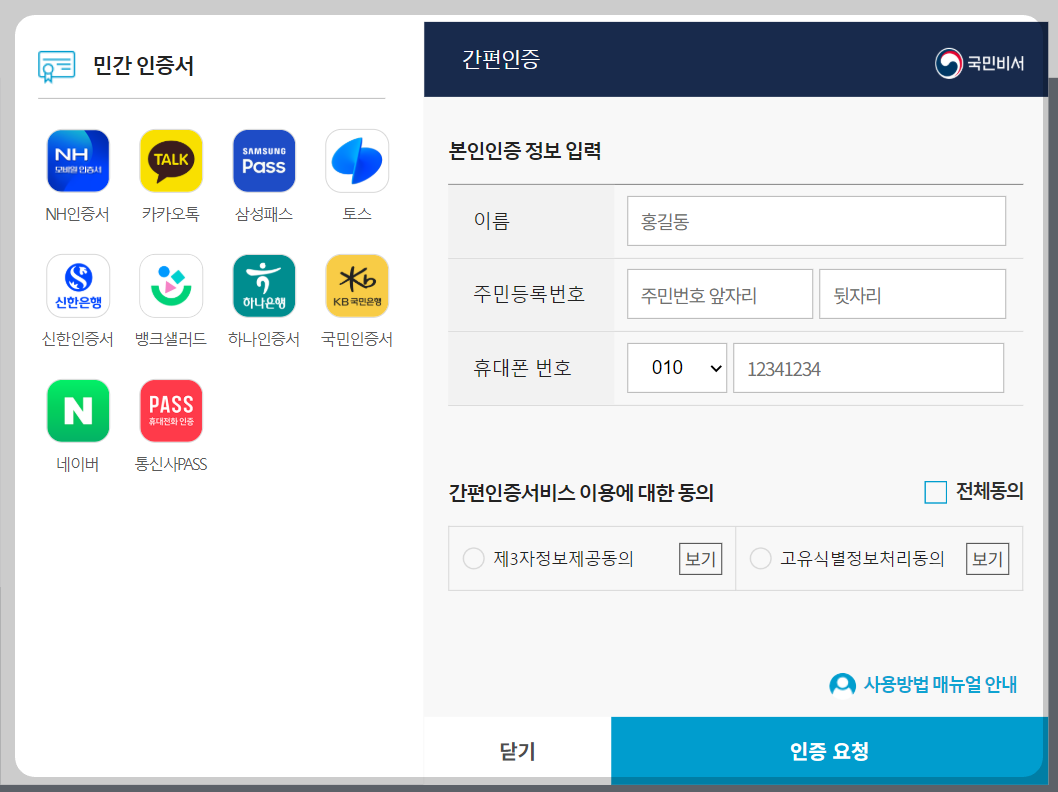Click the phone number field showing 12341234

click(868, 368)
